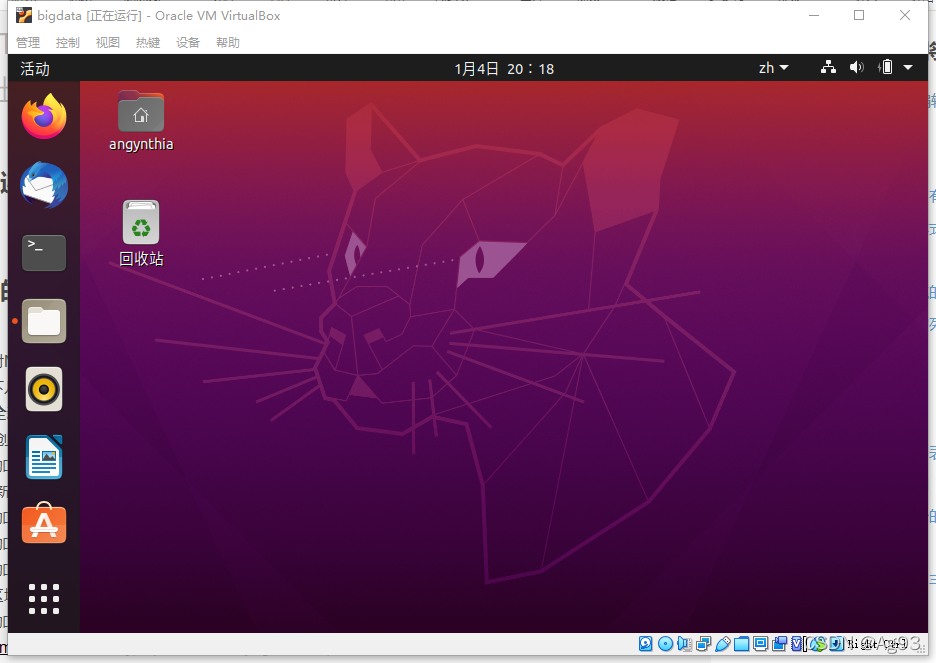Open the clock showing 1月4日 20:18
The width and height of the screenshot is (936, 663).
pyautogui.click(x=504, y=69)
